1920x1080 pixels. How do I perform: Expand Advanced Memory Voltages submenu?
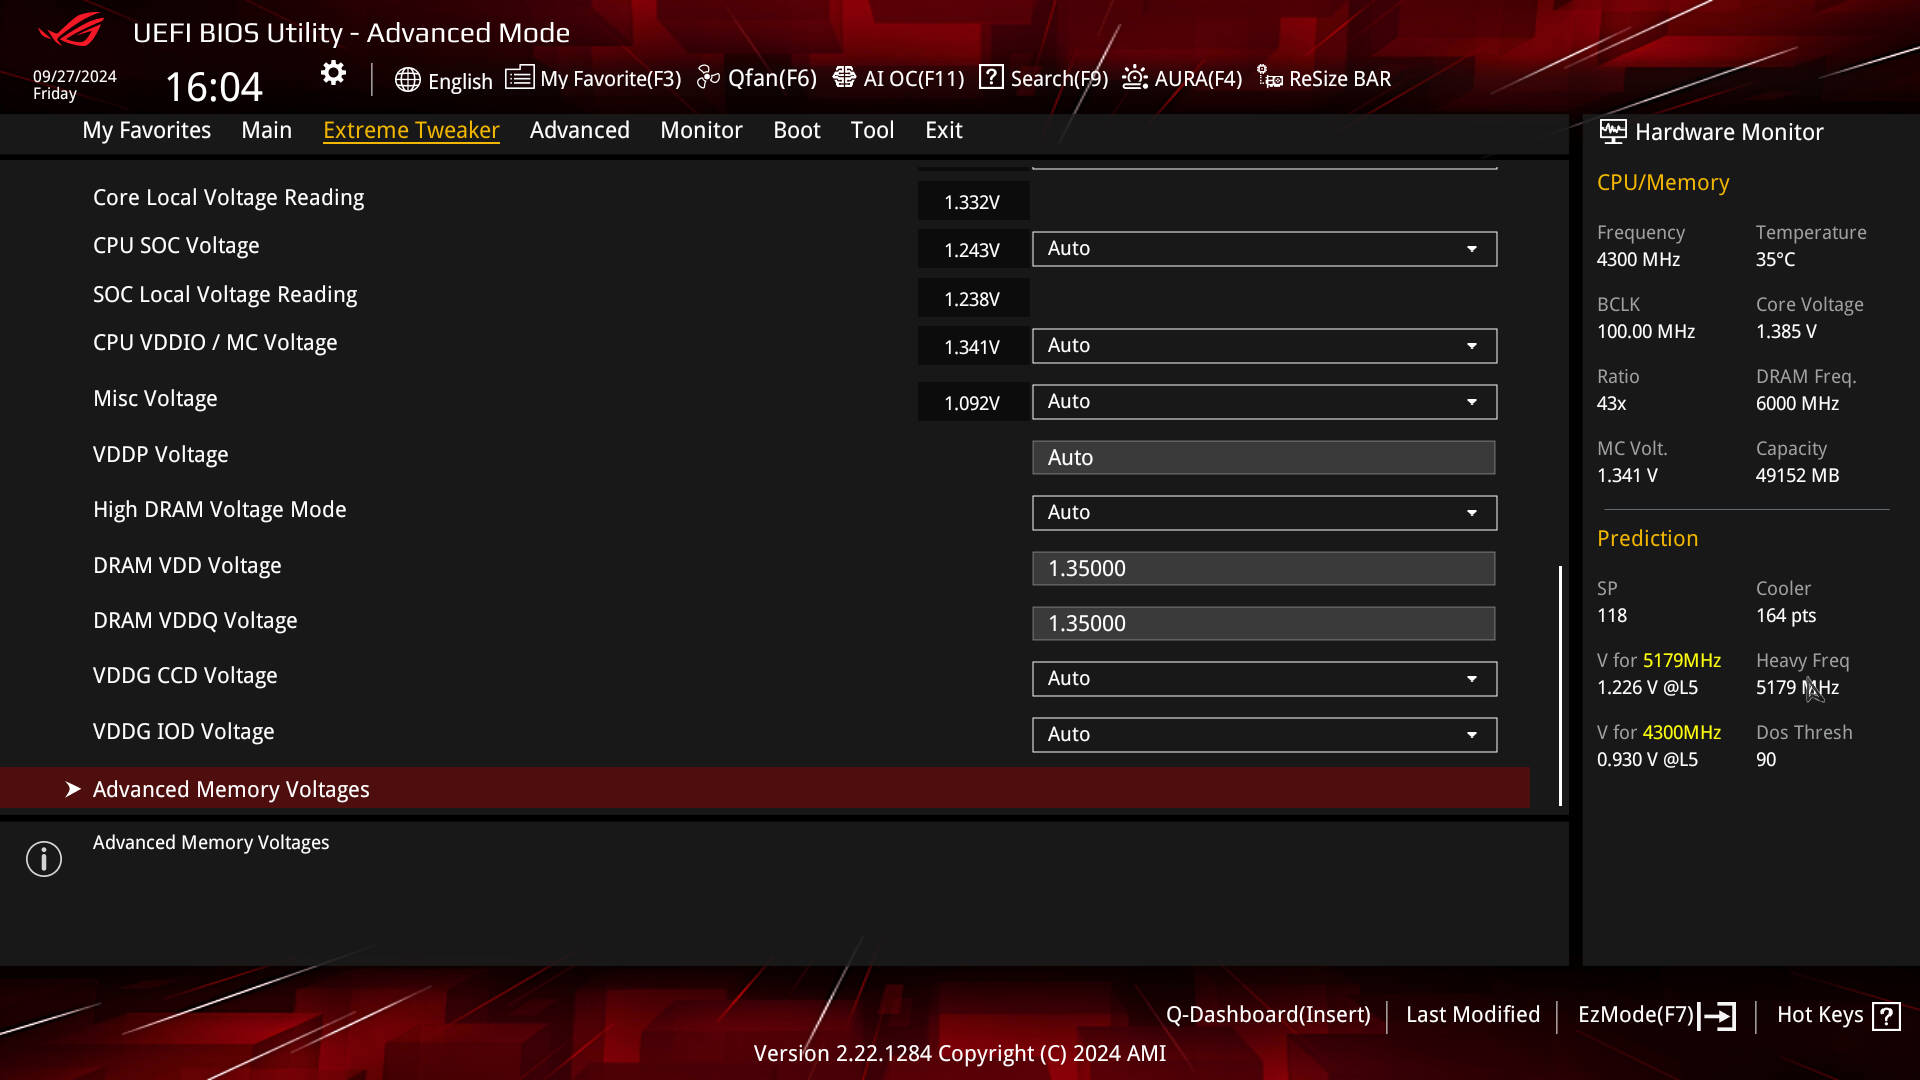click(765, 789)
